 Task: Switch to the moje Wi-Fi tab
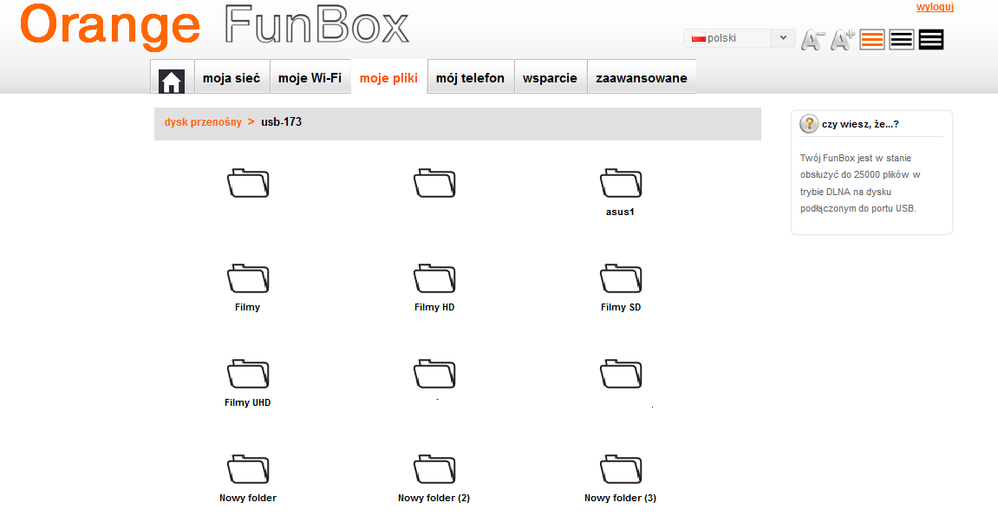(310, 78)
